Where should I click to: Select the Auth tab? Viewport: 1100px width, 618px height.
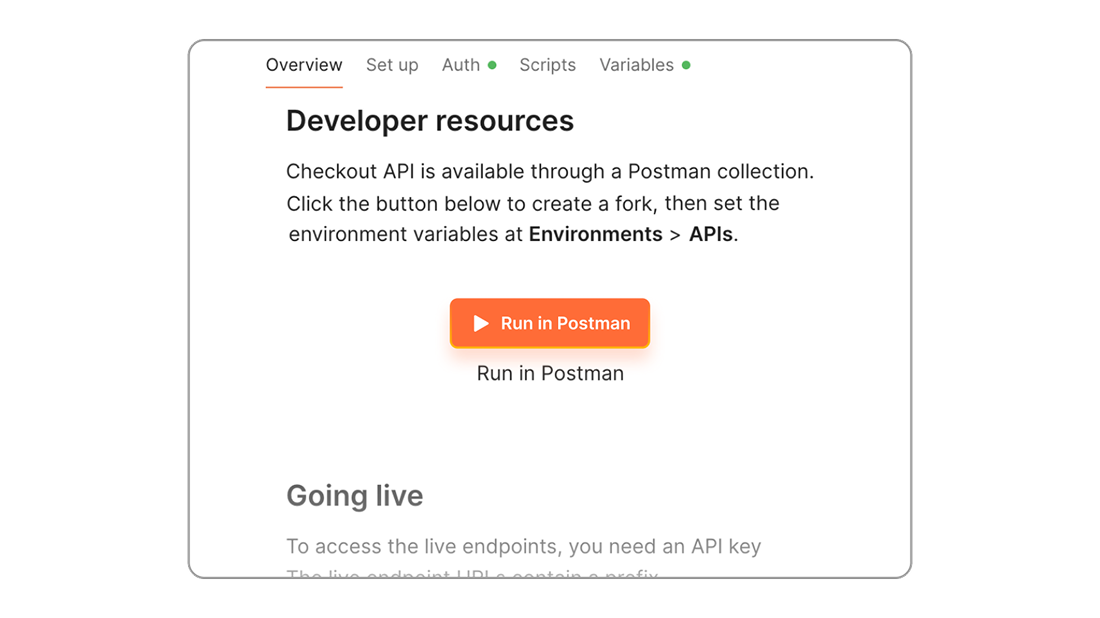point(461,64)
